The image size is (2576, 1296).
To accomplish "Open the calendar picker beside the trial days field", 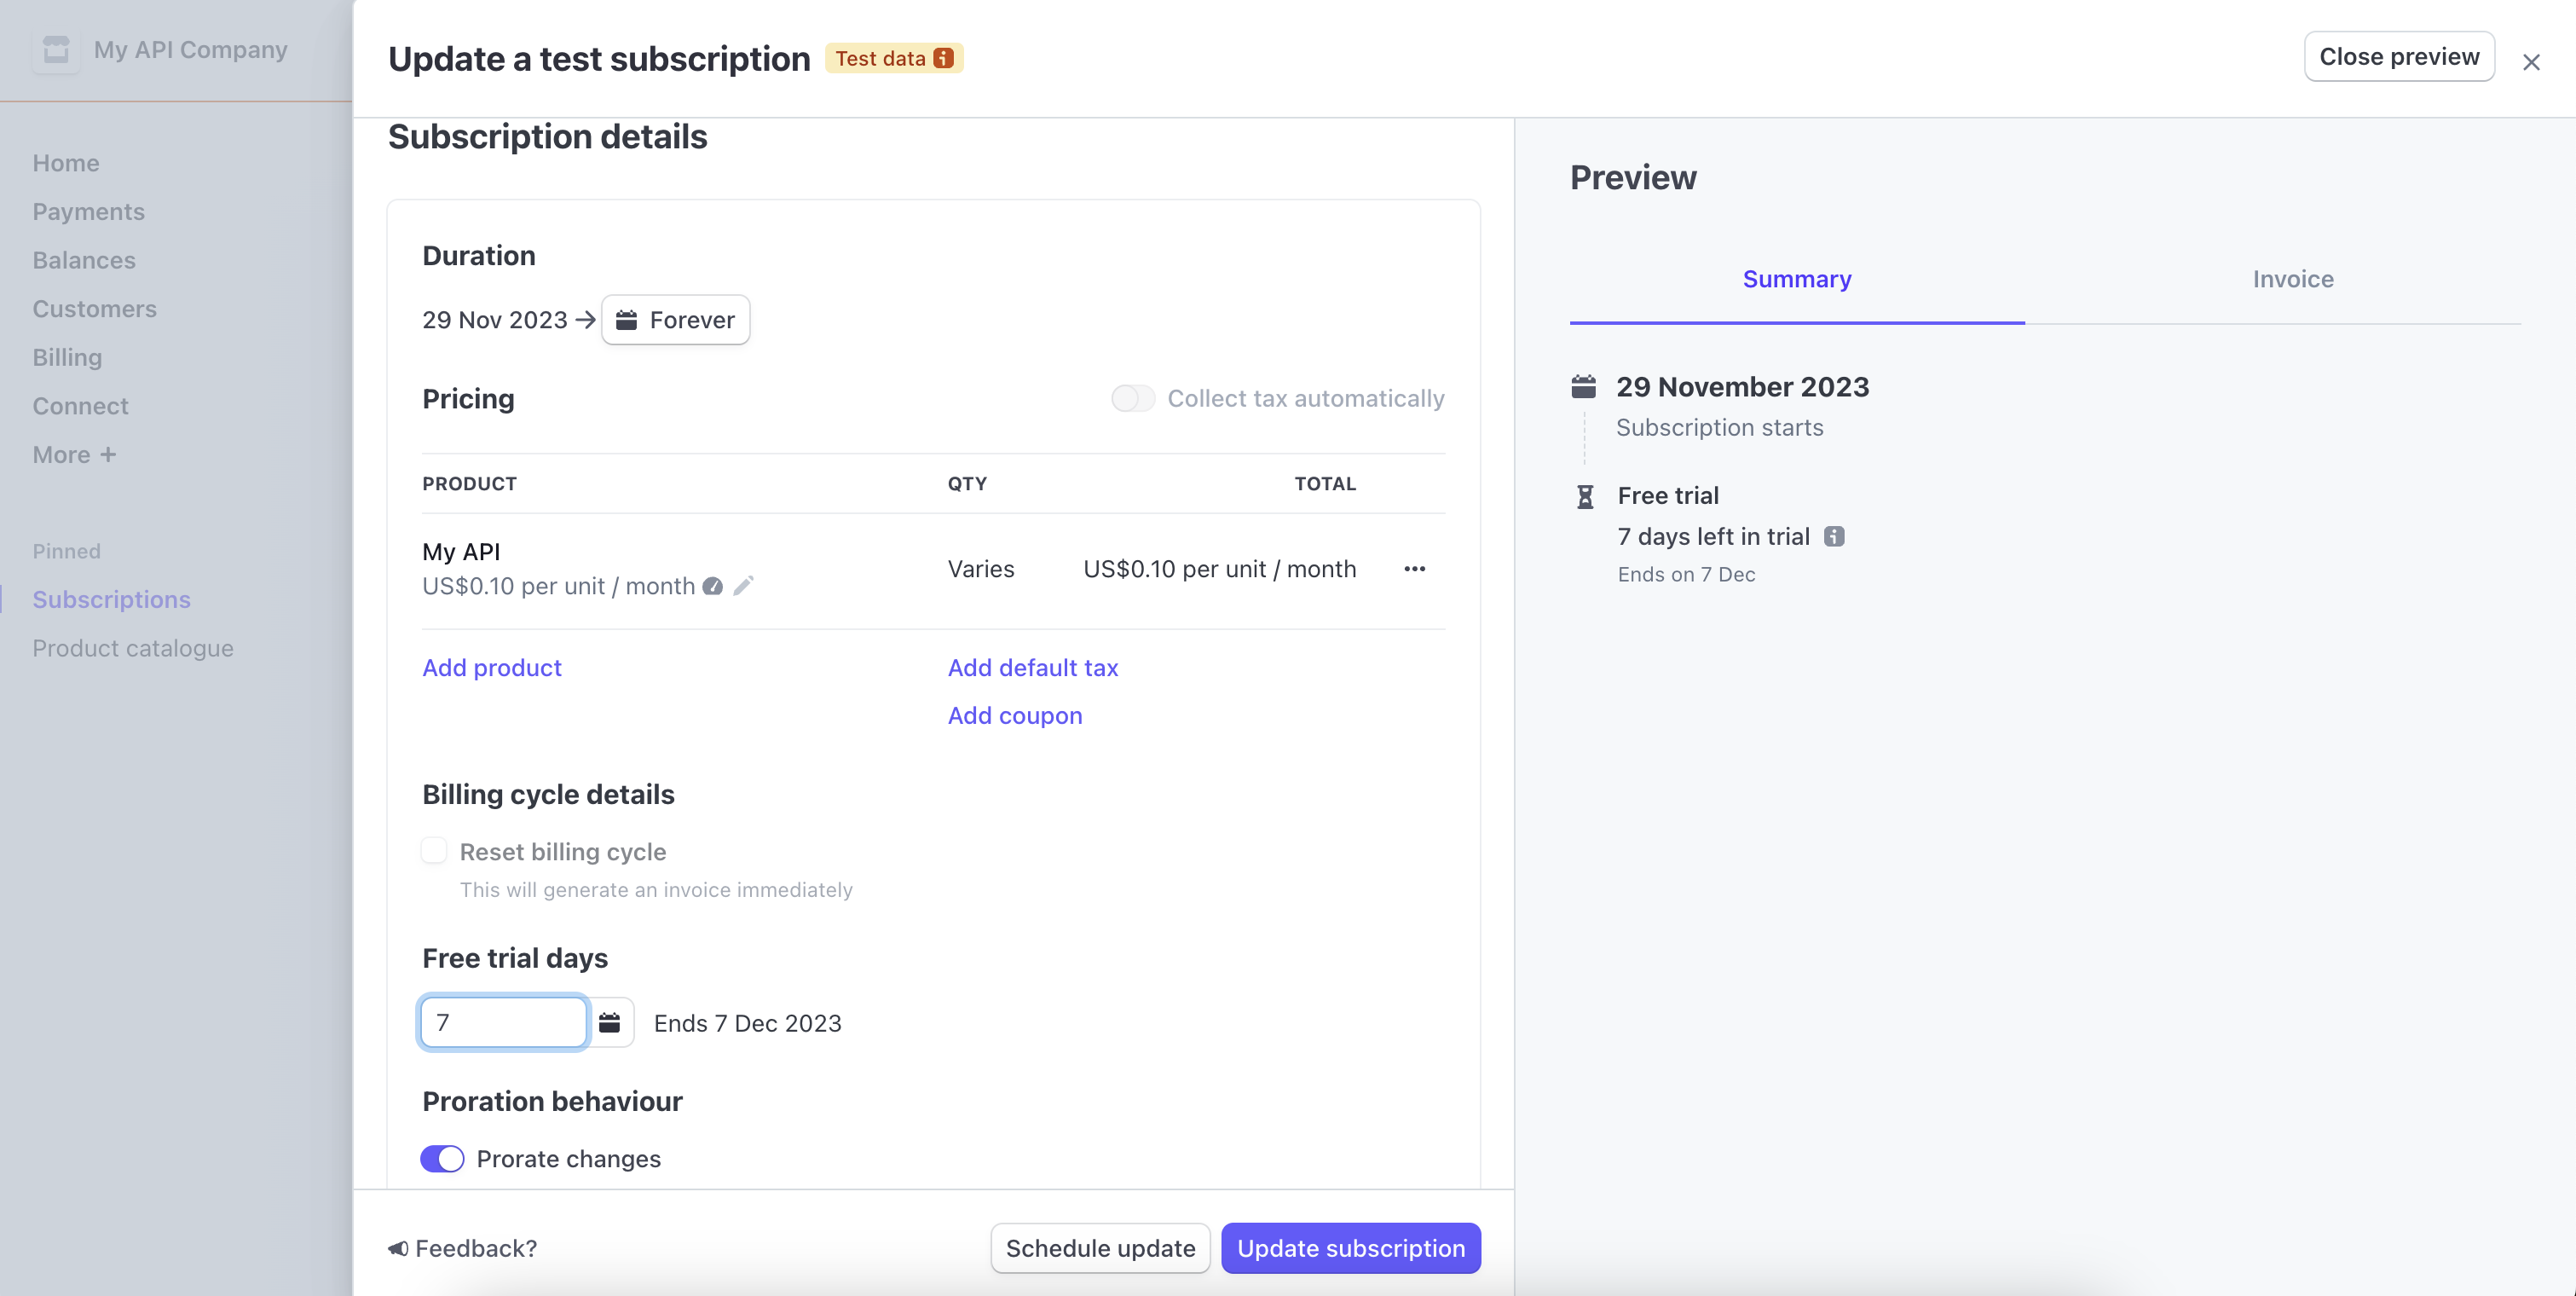I will pos(611,1022).
